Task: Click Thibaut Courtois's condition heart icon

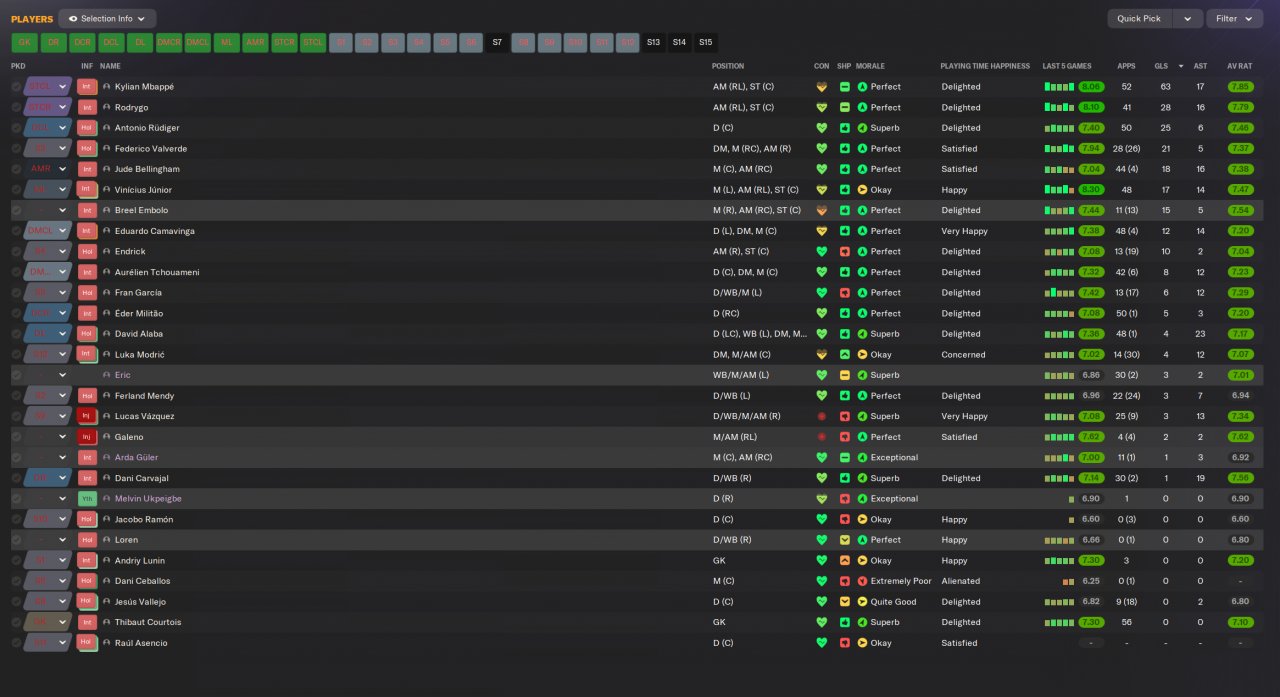Action: pos(822,622)
